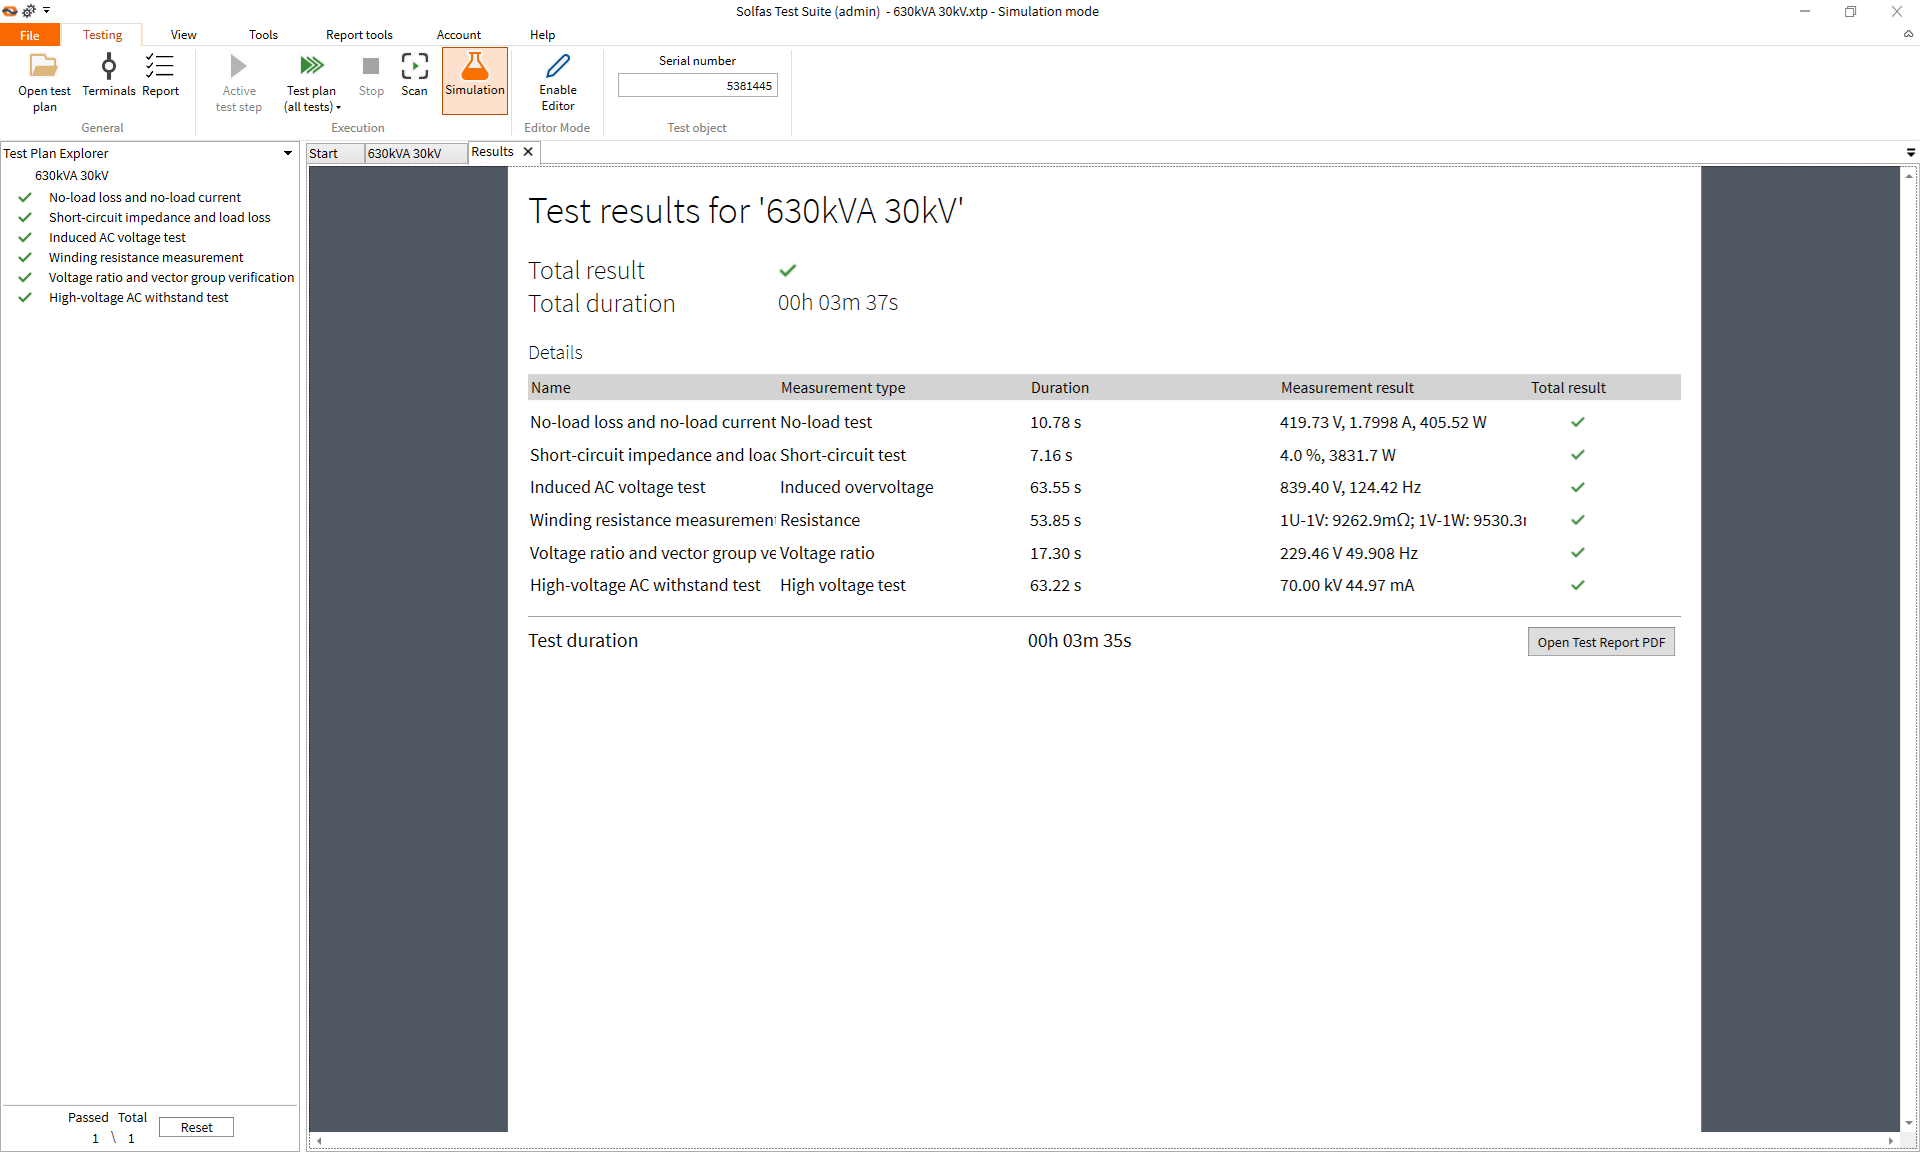Viewport: 1920px width, 1152px height.
Task: Run Test plan (all tests) icon
Action: coord(311,67)
